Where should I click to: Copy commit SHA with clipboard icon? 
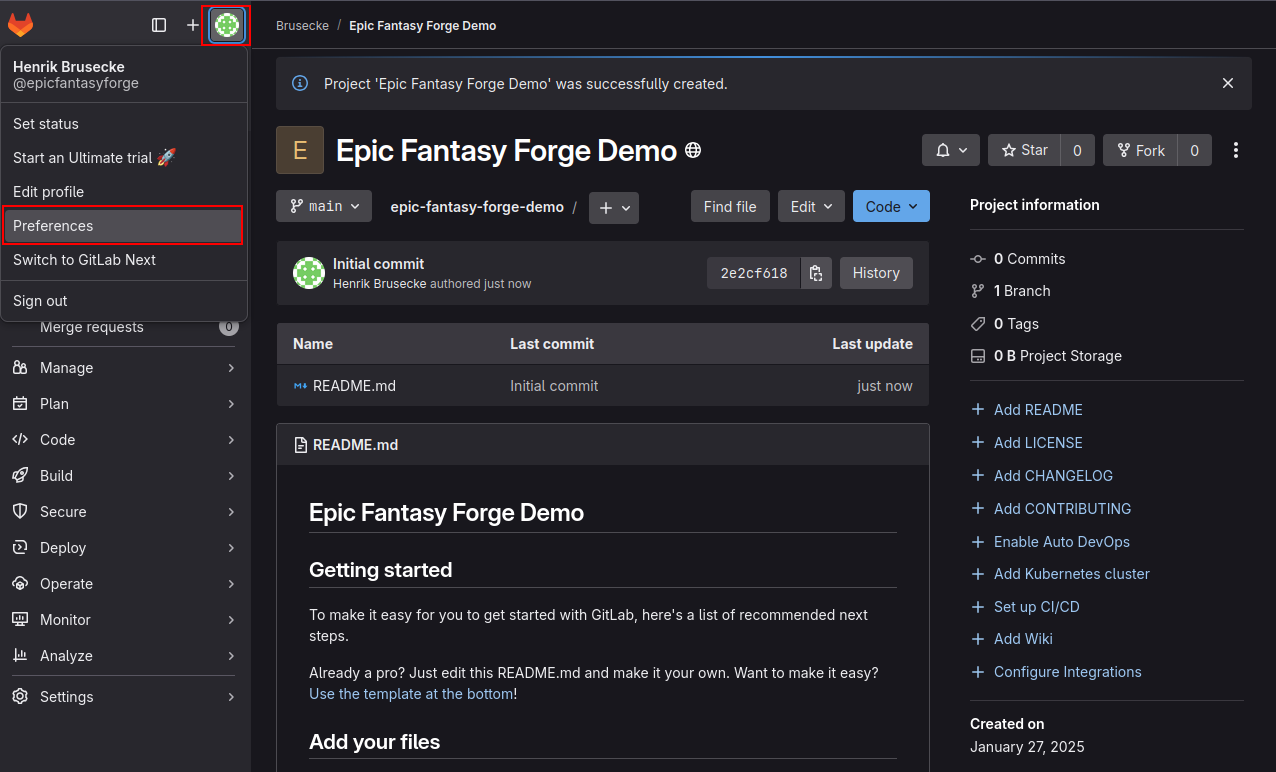click(816, 273)
